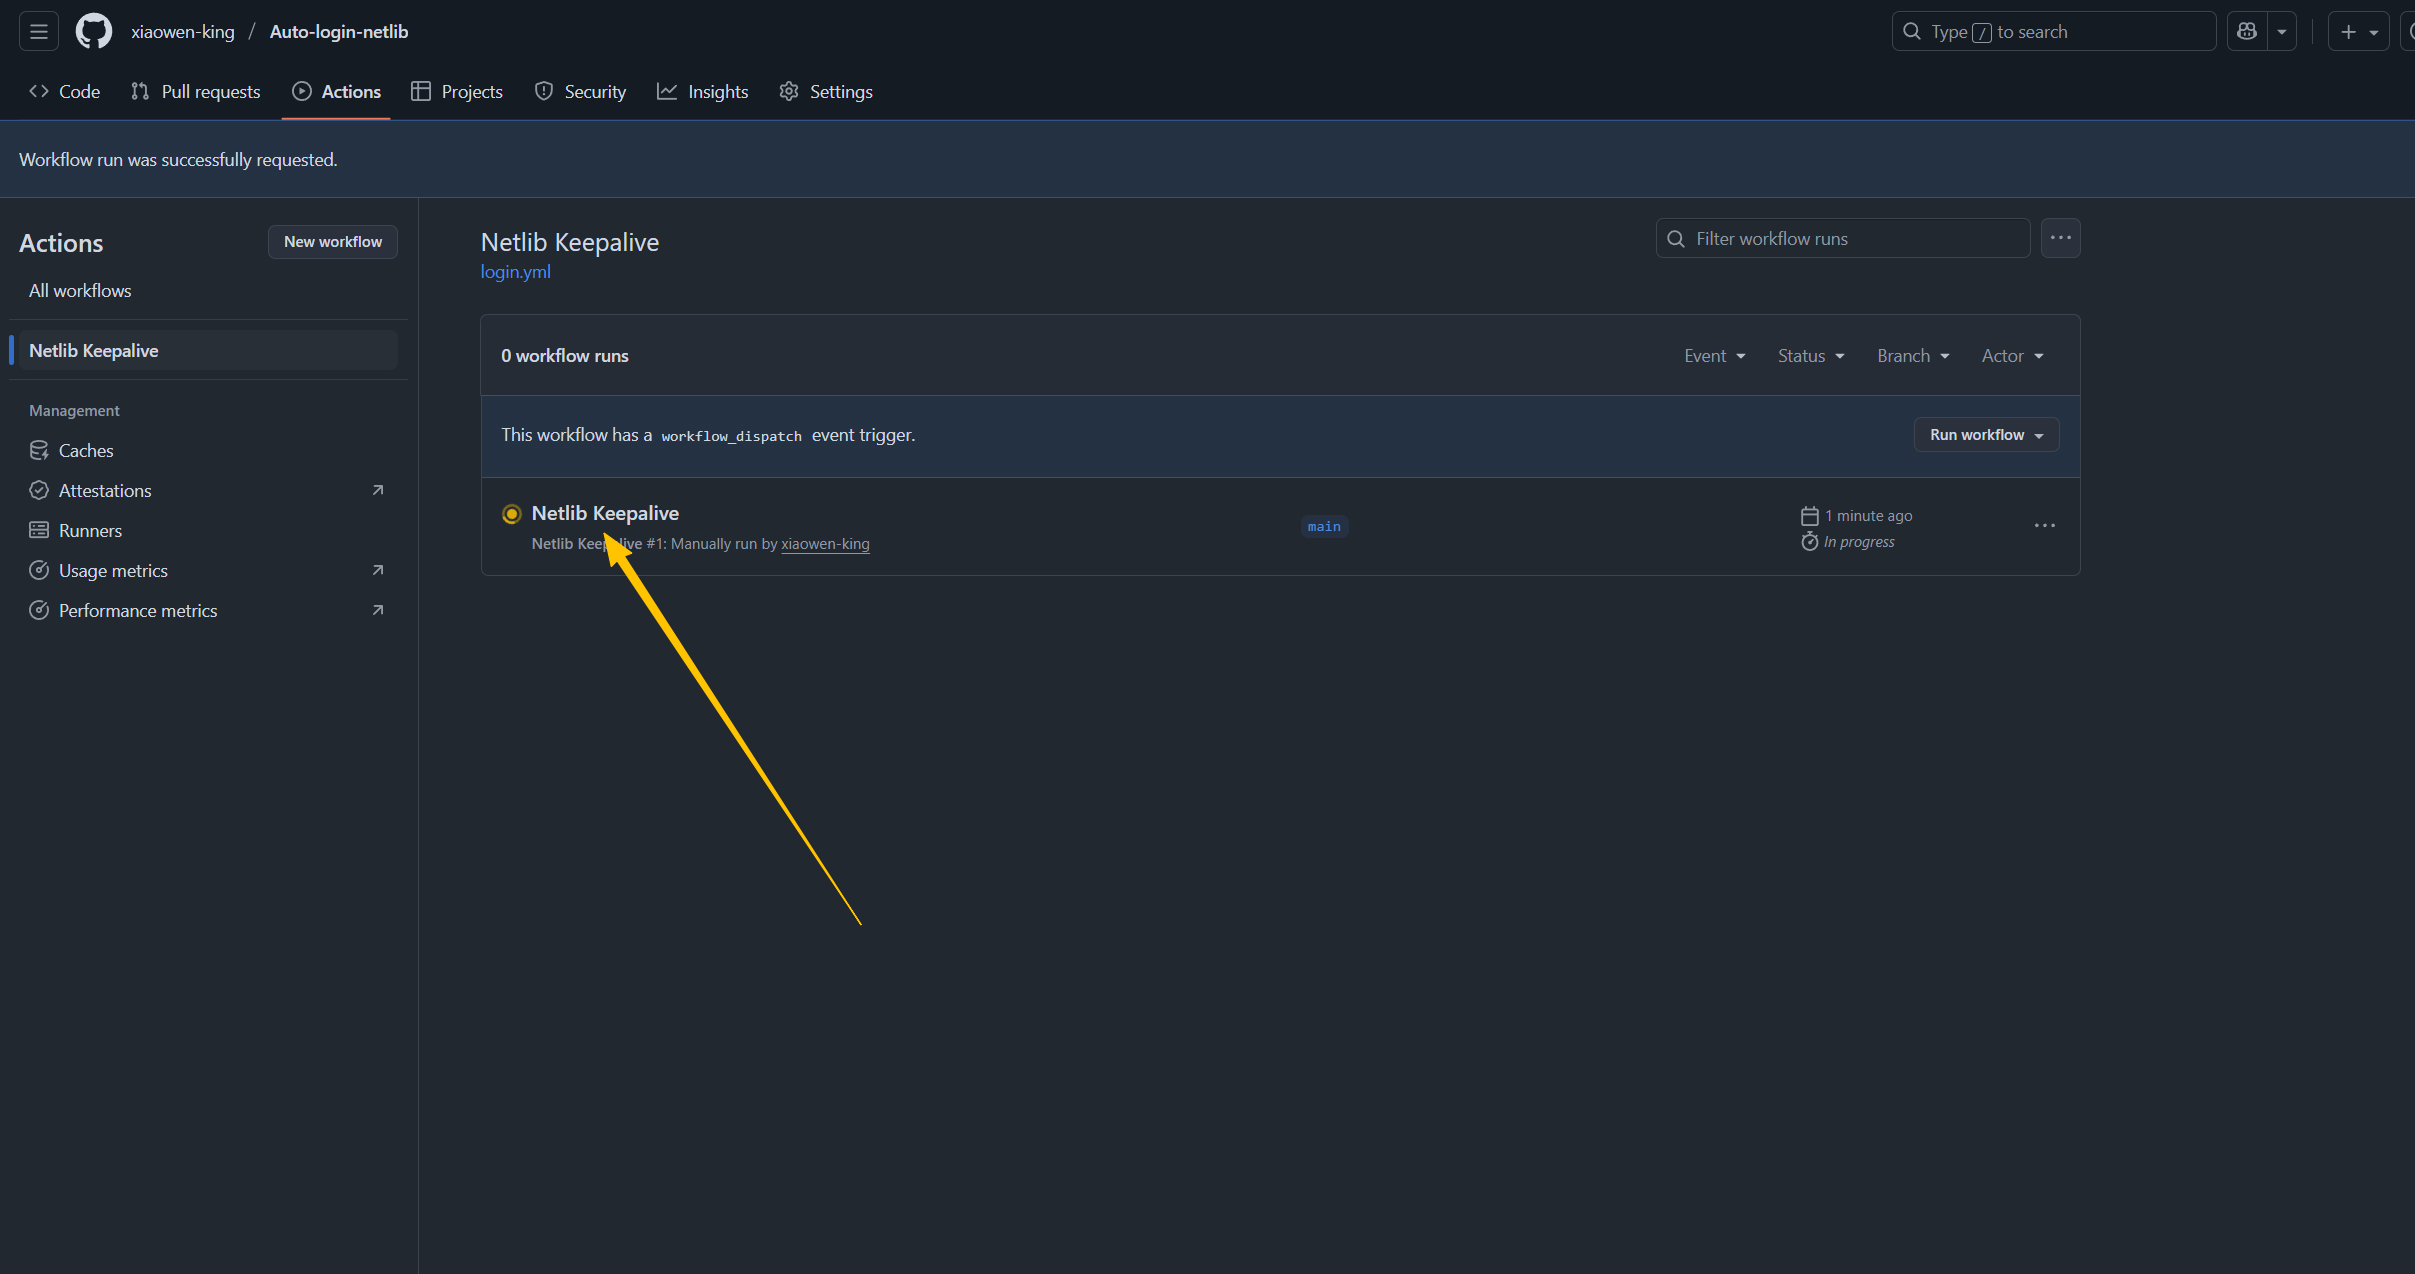
Task: Go to the Settings tab
Action: 826,92
